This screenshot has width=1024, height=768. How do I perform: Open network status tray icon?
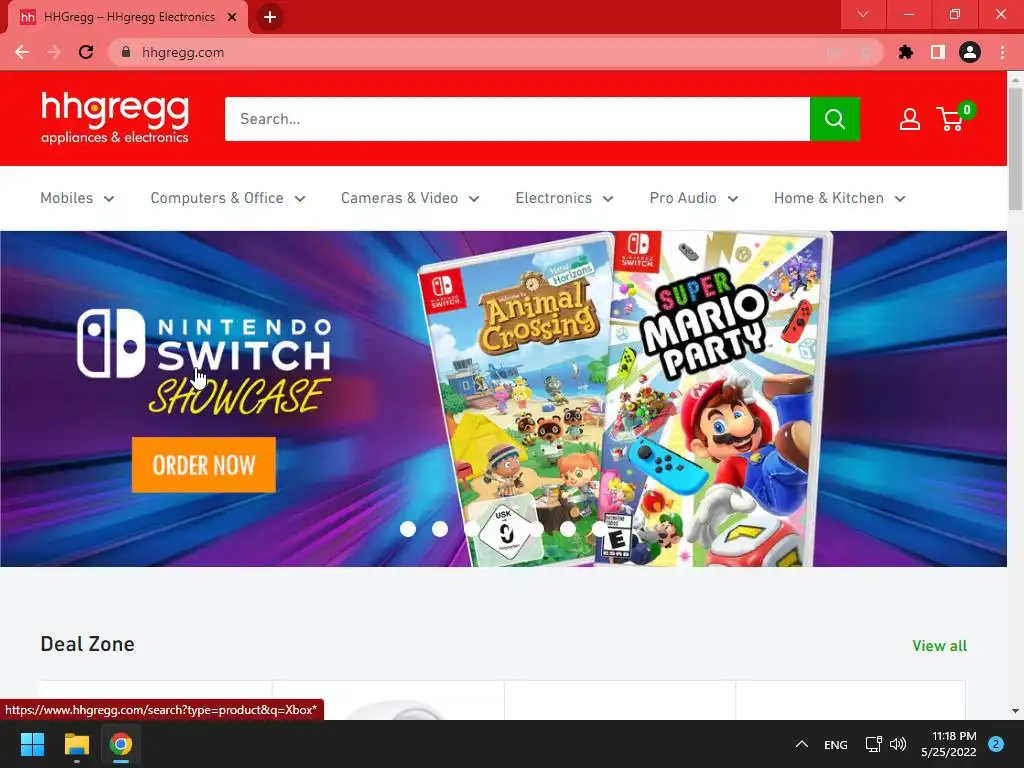(x=873, y=744)
